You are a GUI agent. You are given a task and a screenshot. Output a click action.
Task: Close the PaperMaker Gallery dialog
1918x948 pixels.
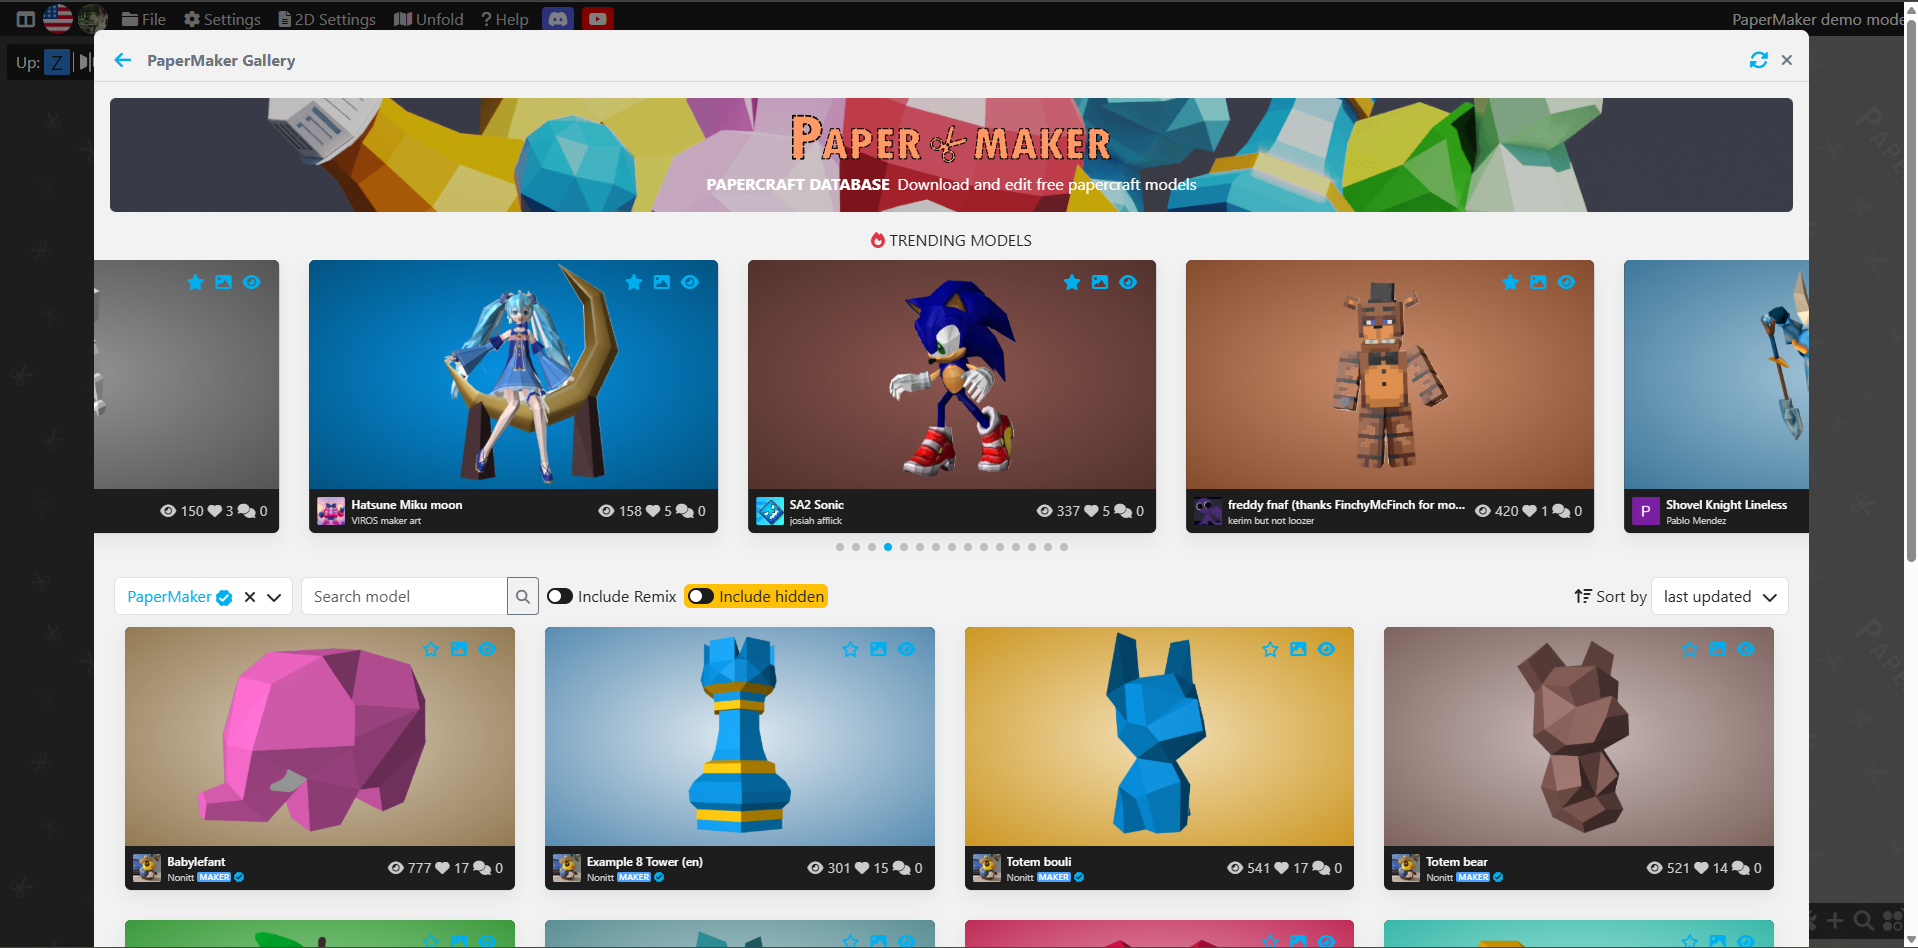coord(1787,60)
